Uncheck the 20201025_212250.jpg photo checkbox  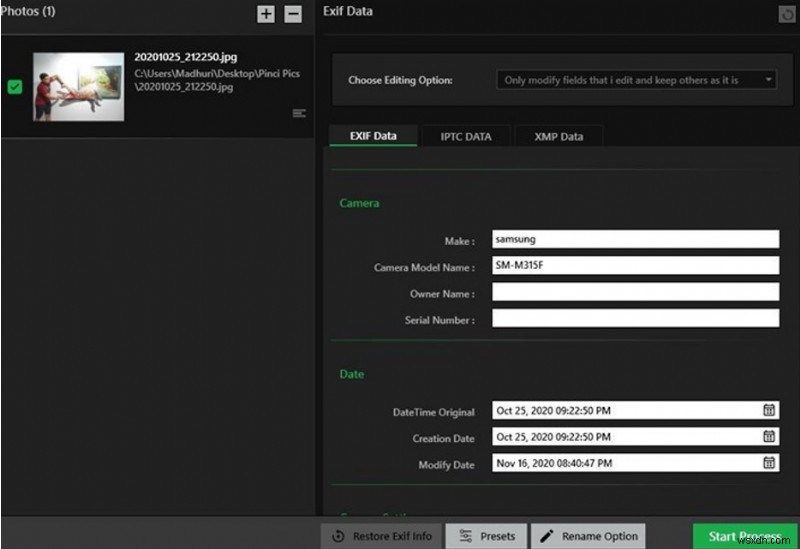pyautogui.click(x=15, y=87)
